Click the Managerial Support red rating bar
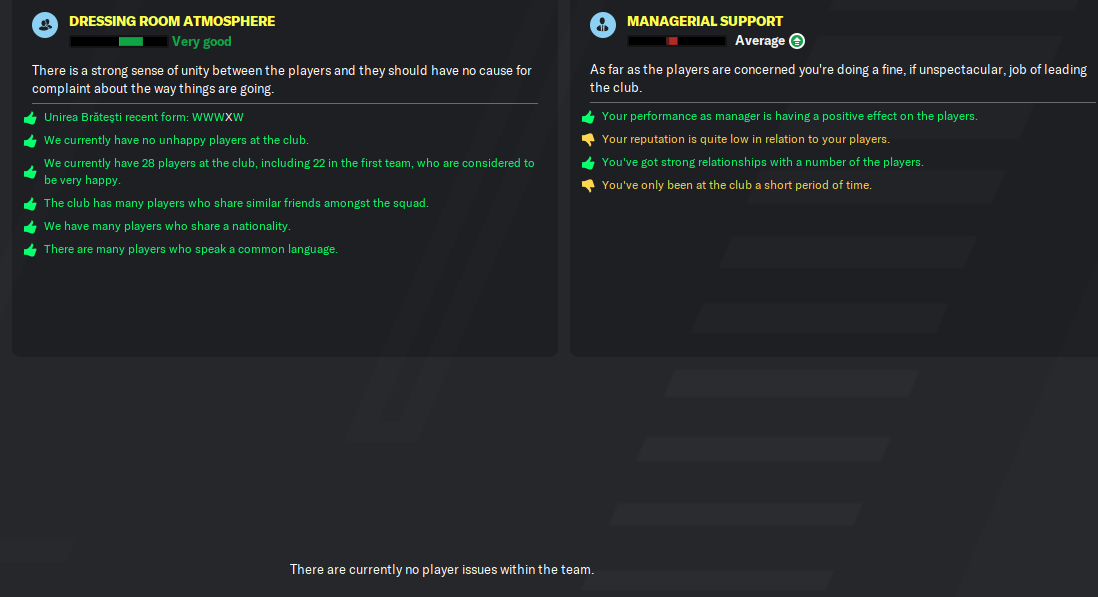The image size is (1098, 597). click(x=676, y=41)
